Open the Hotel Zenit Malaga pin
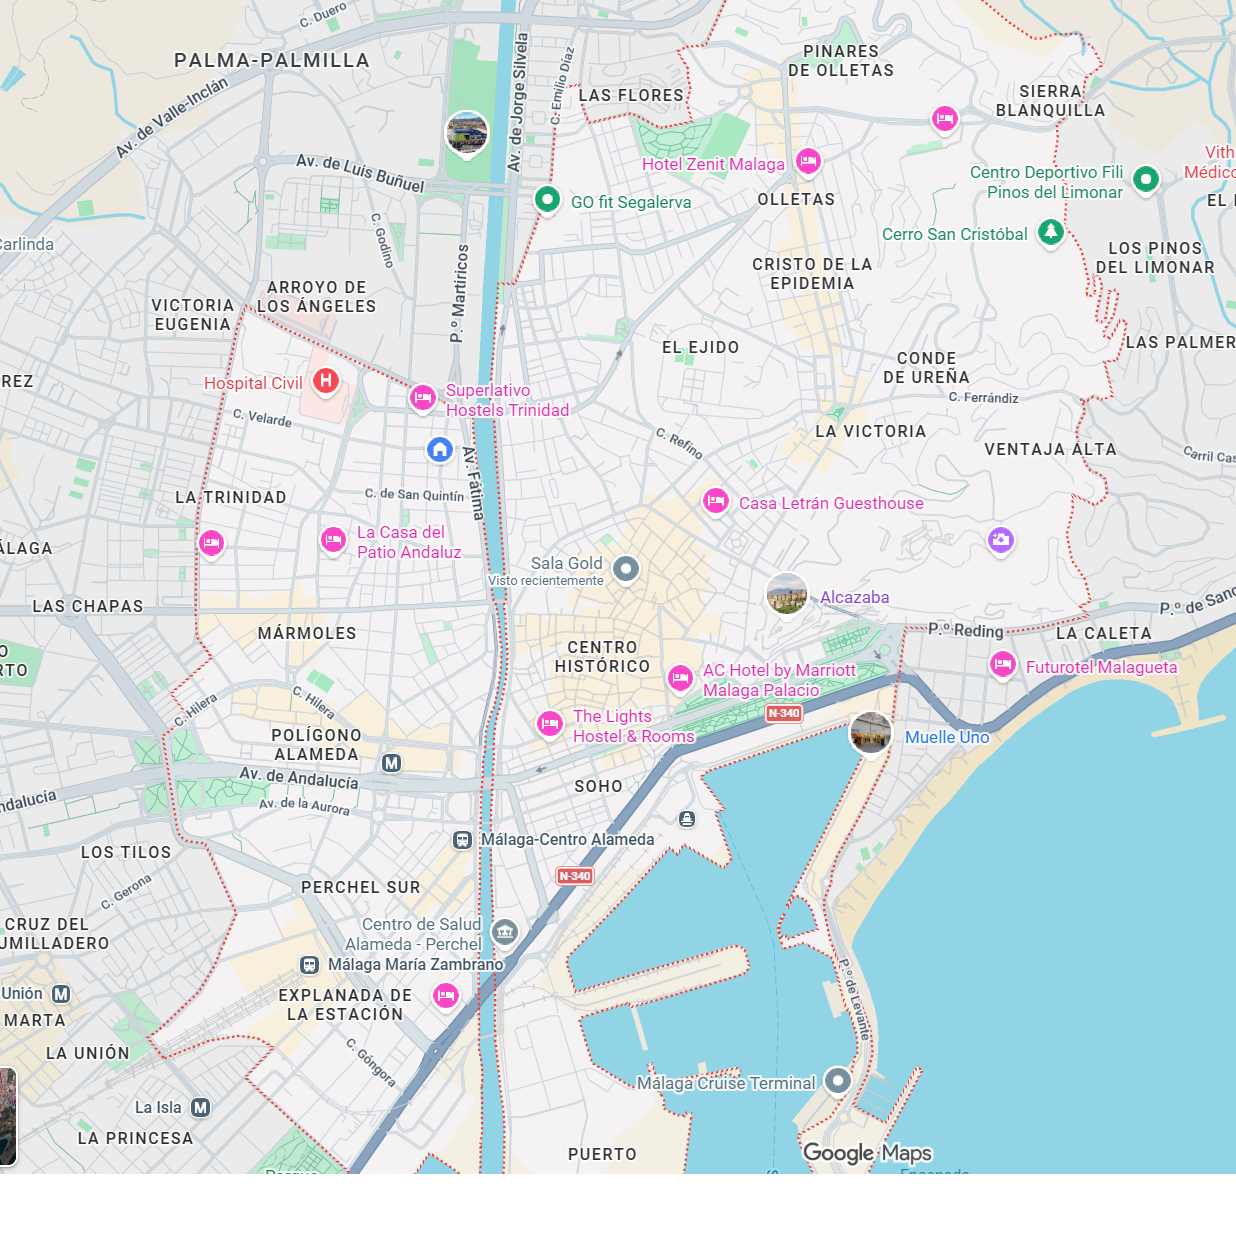This screenshot has width=1236, height=1244. (x=808, y=161)
